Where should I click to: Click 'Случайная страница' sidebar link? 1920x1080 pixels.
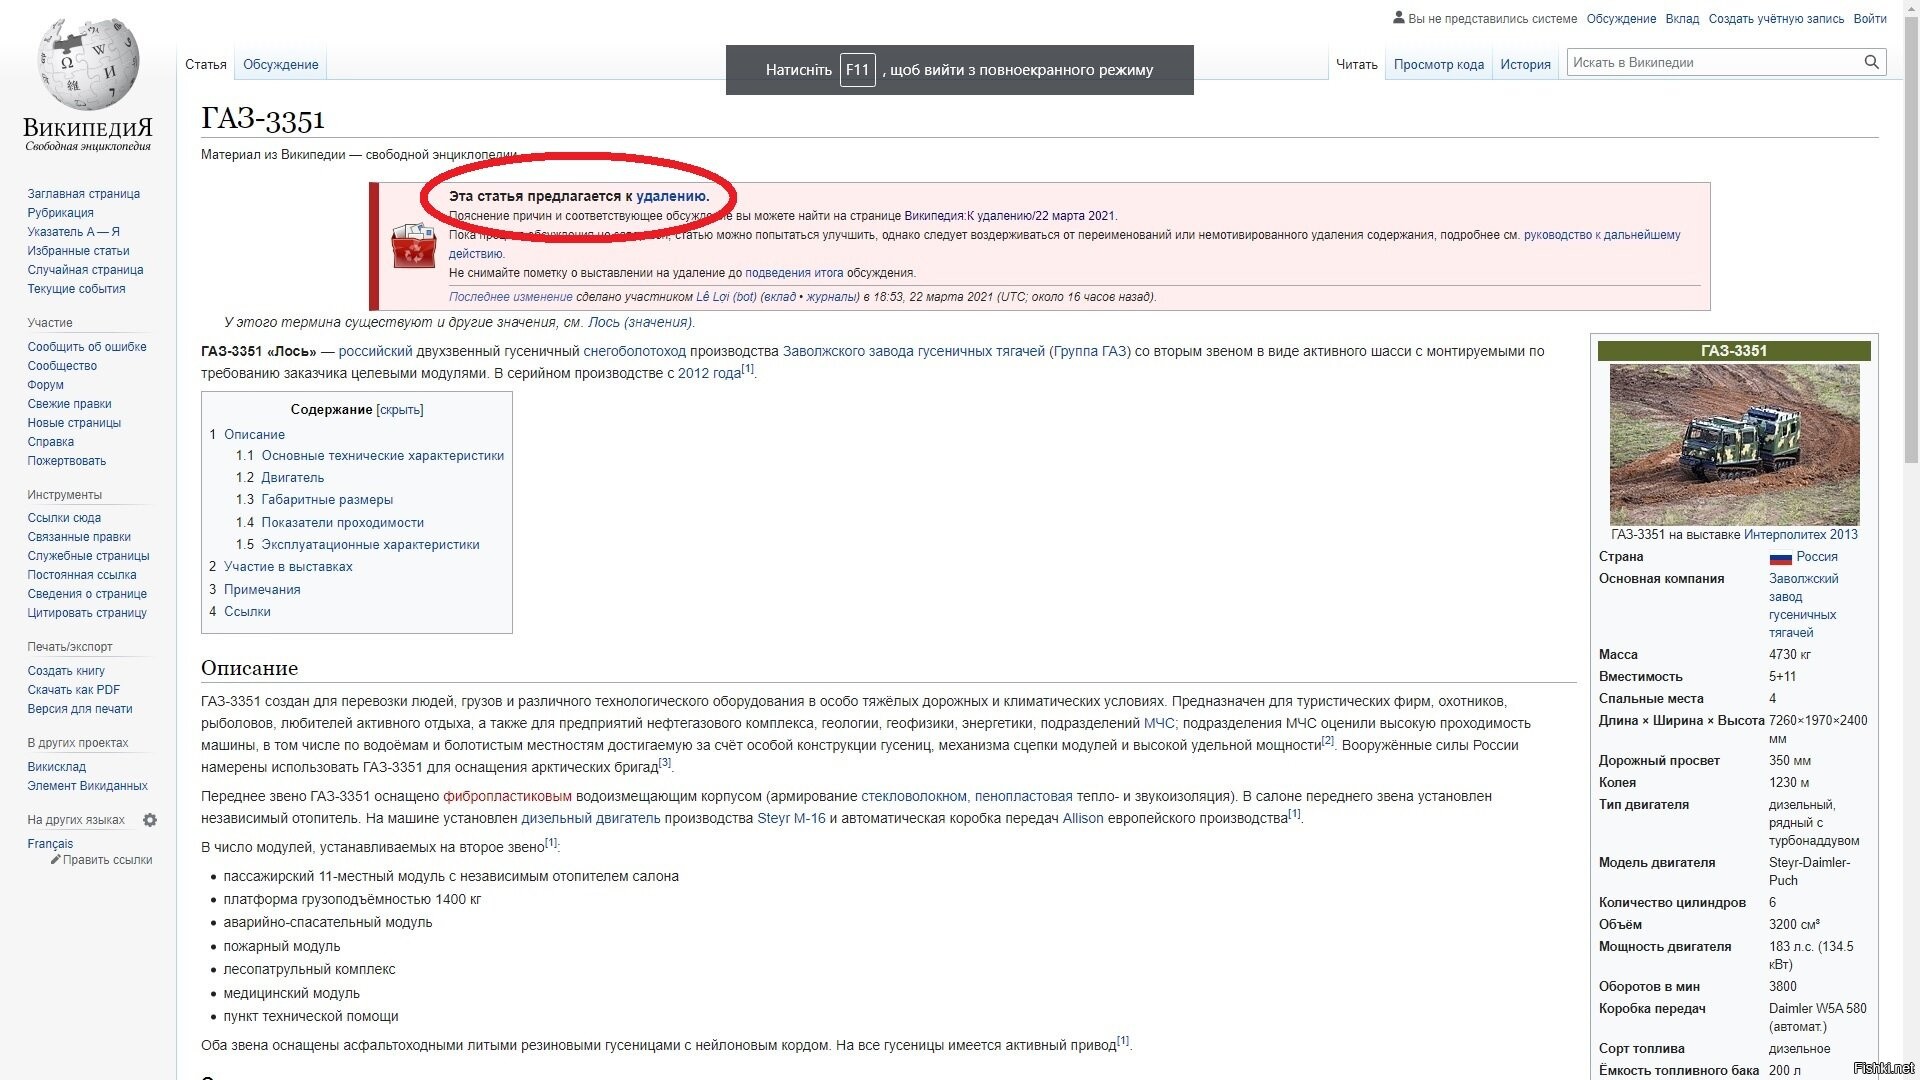tap(86, 270)
